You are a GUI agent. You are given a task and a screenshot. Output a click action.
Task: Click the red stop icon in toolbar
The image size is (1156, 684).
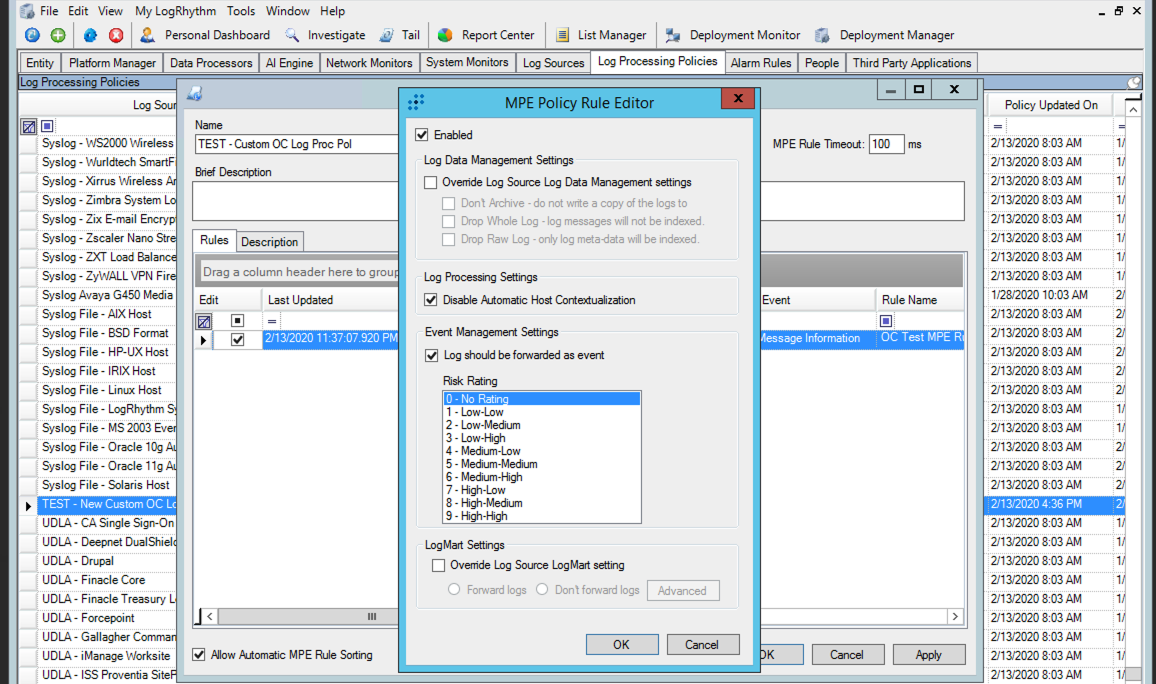(x=116, y=35)
